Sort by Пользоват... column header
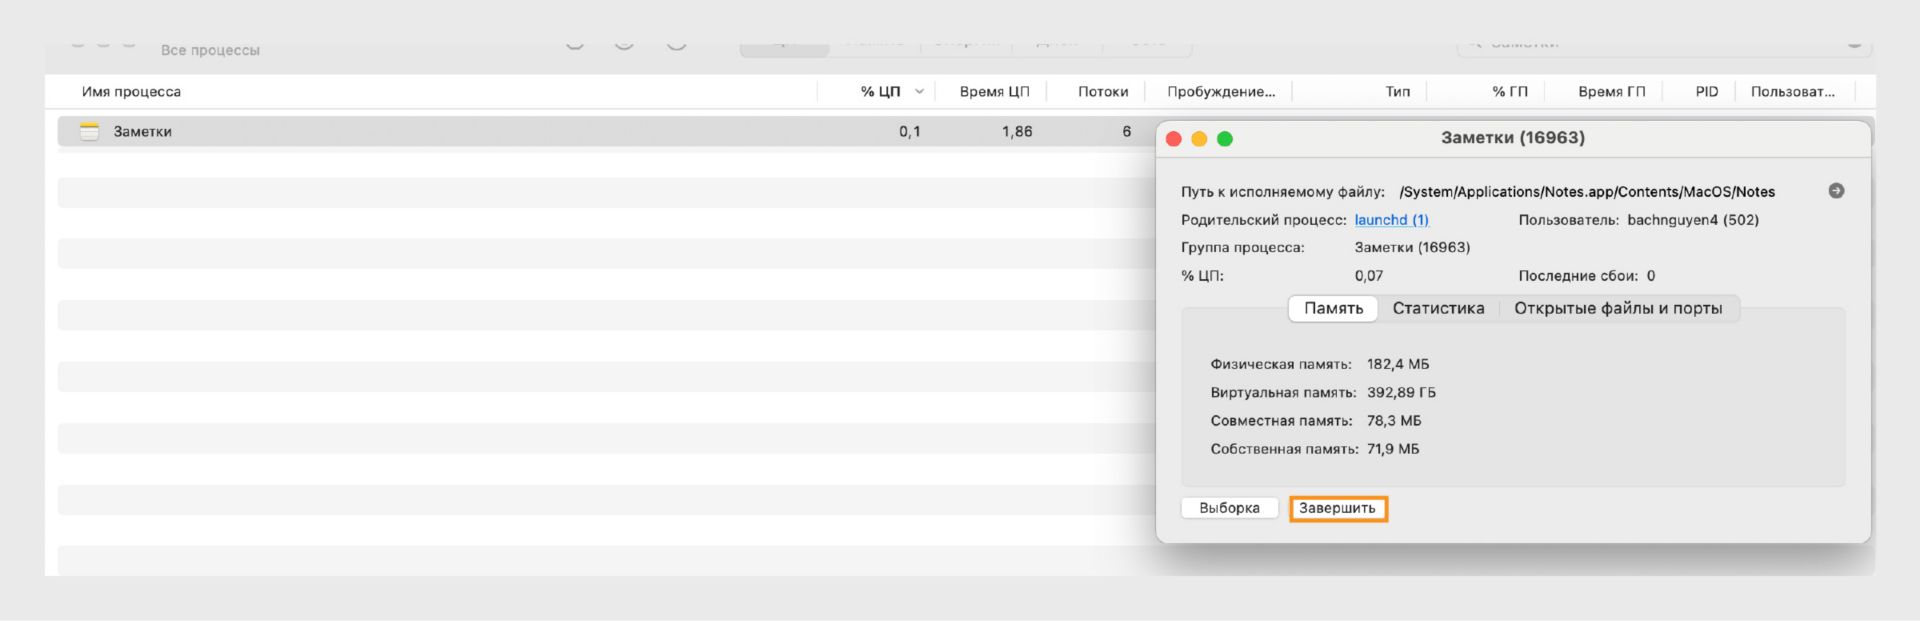This screenshot has height=621, width=1920. [x=1792, y=92]
